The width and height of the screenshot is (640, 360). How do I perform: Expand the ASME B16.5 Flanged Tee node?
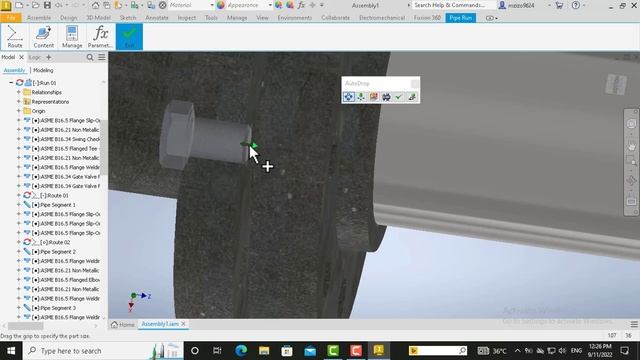[x=18, y=149]
